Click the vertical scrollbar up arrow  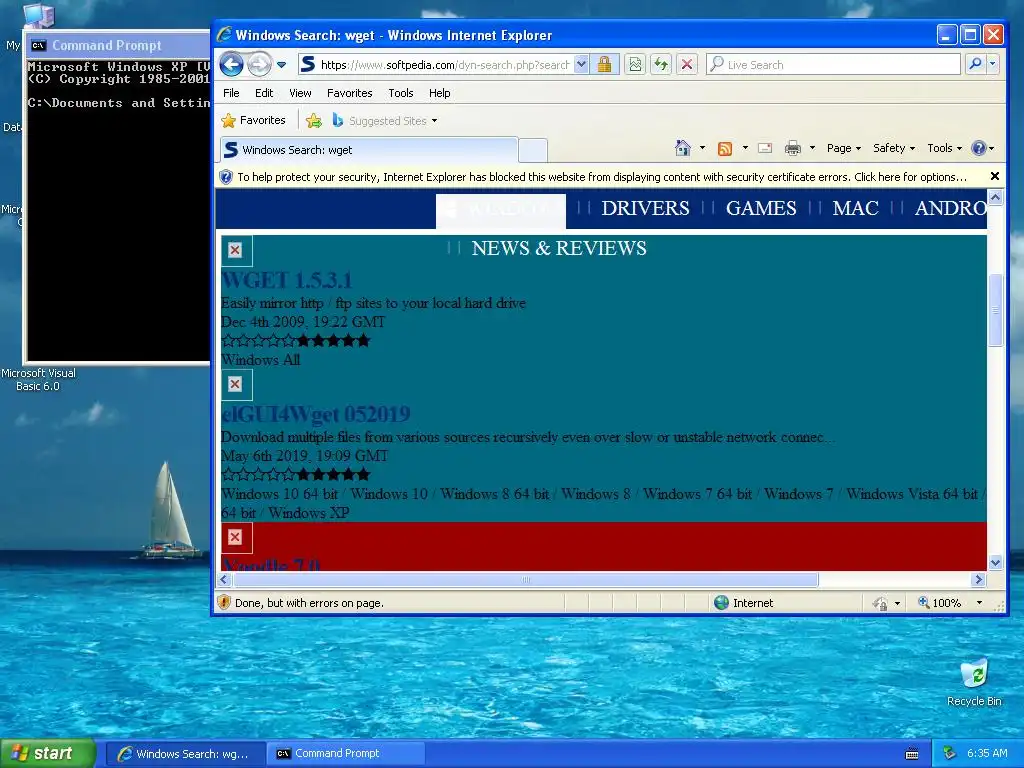995,197
